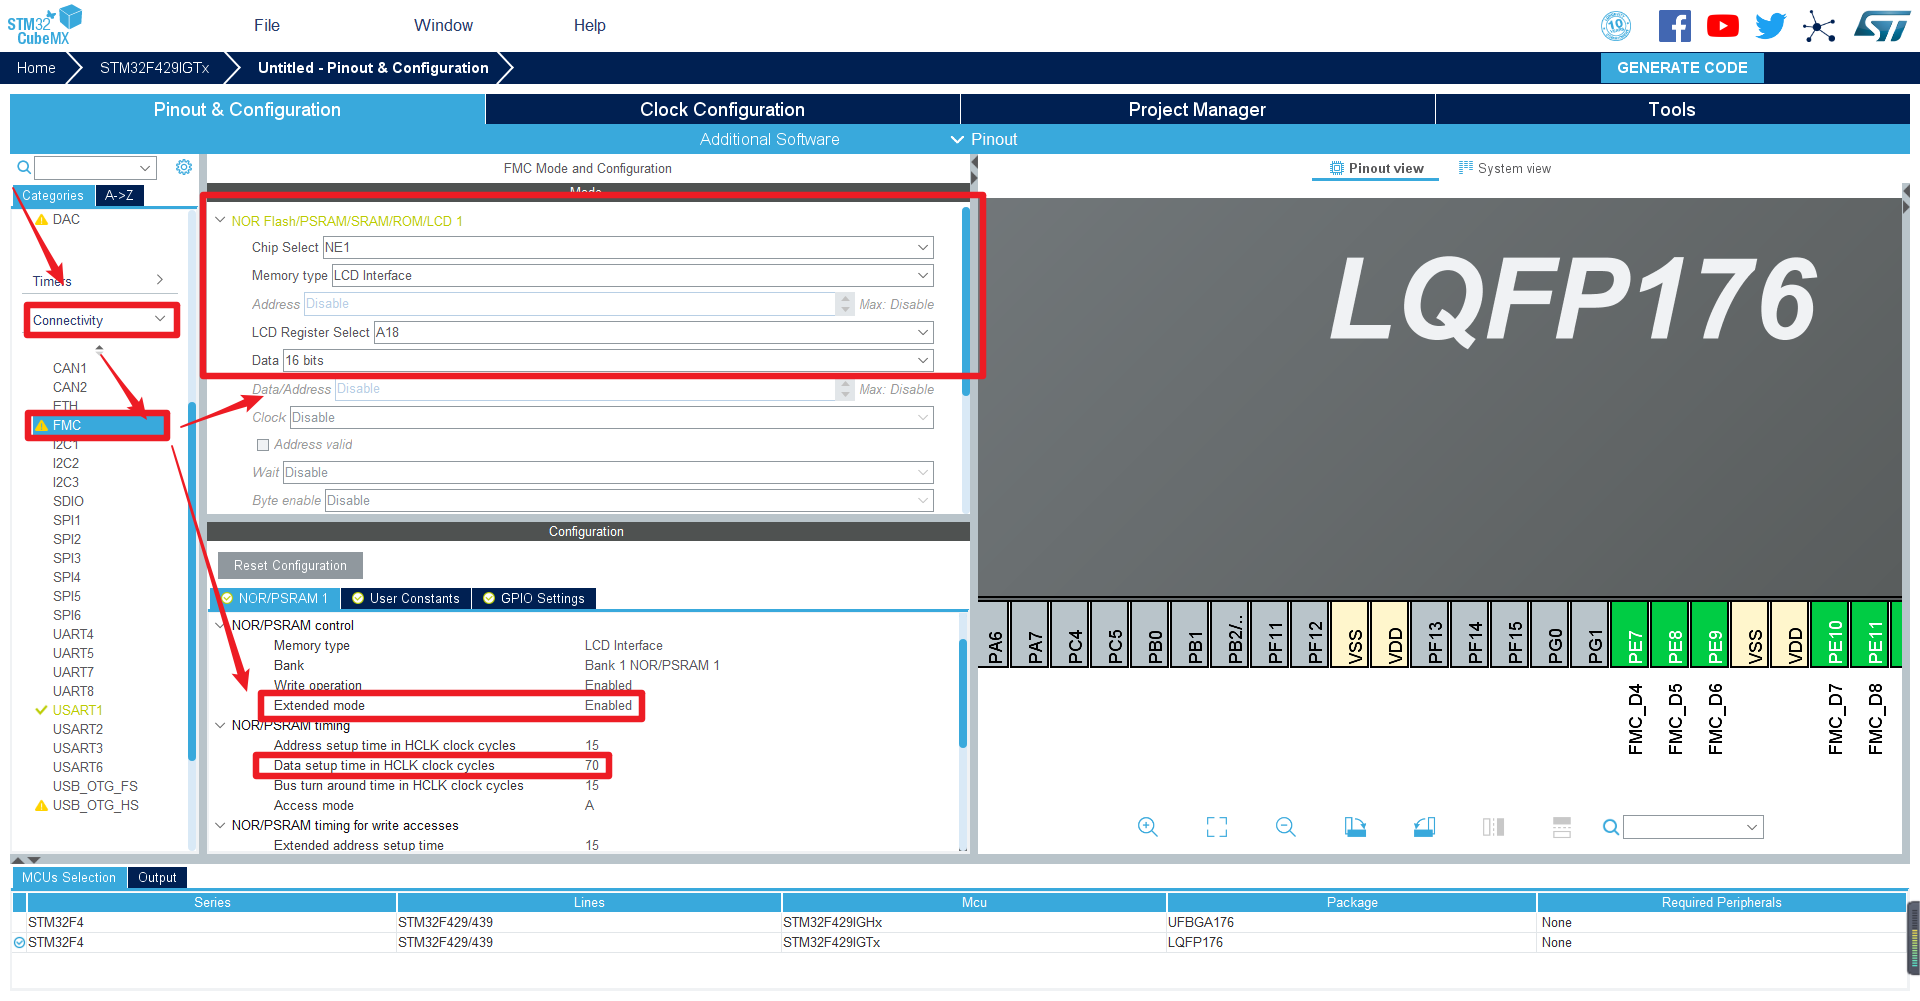Viewport: 1920px width, 1001px height.
Task: Collapse NOR/PSRAM timing for write accesses
Action: (220, 825)
